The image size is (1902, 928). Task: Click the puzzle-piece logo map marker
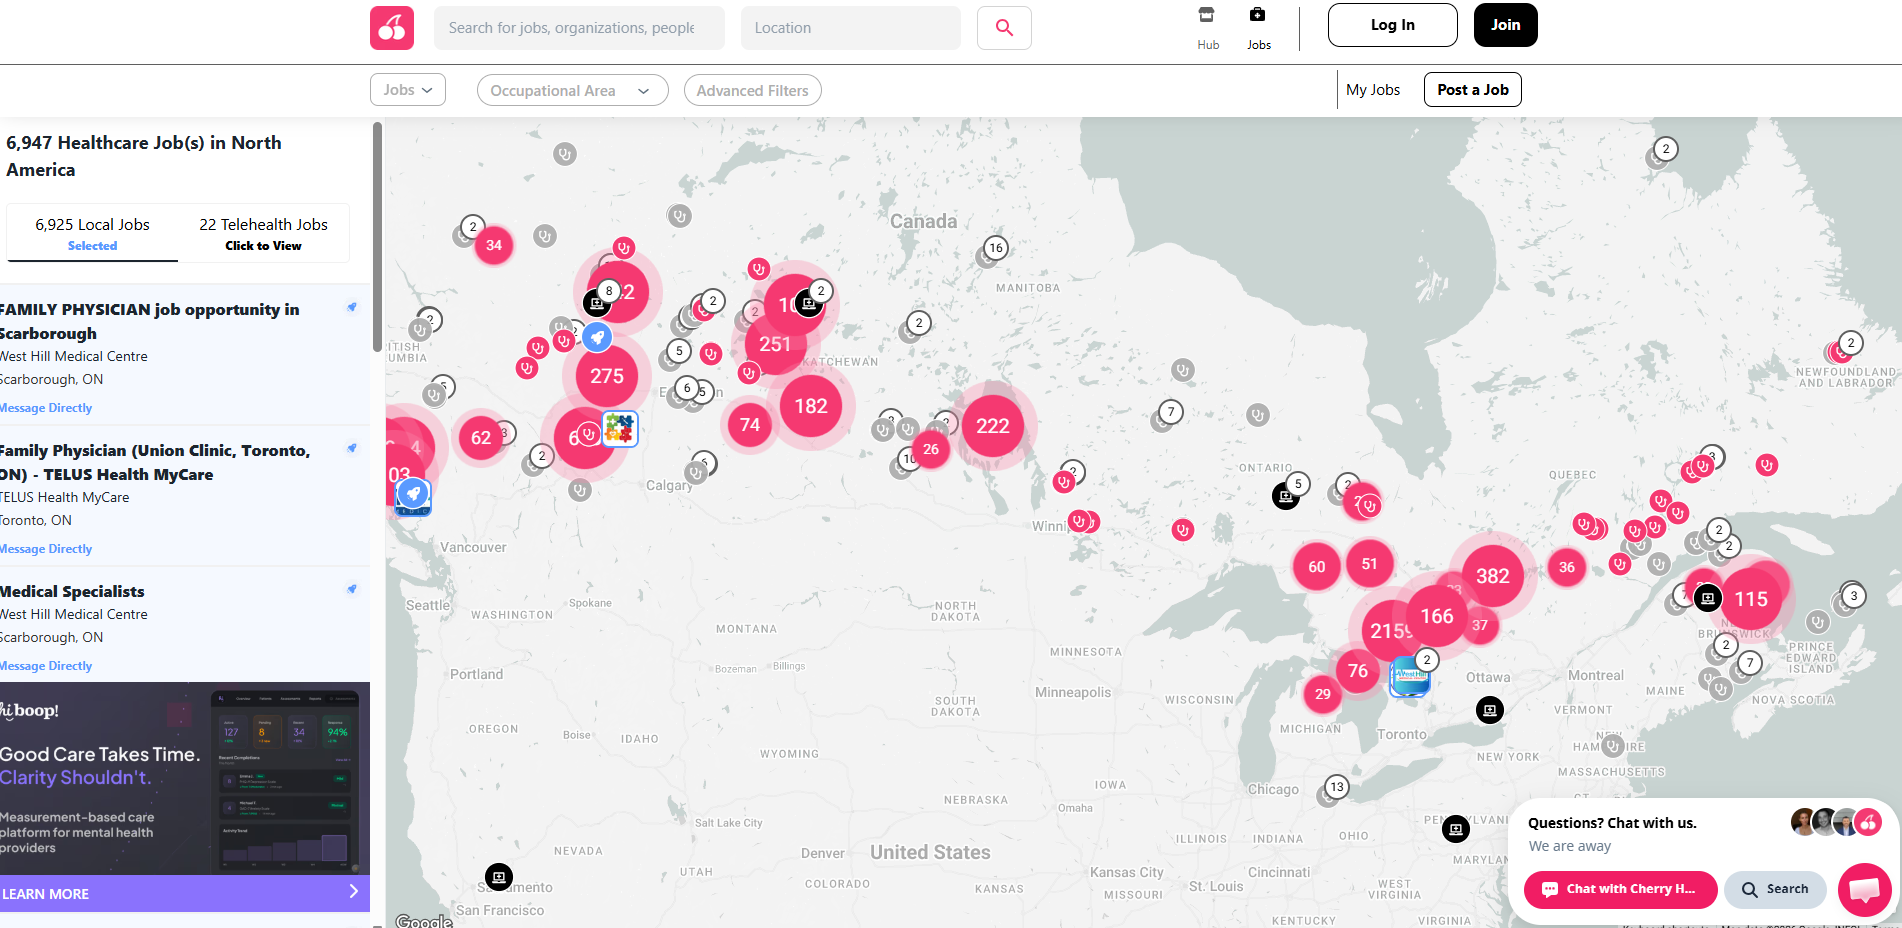click(620, 429)
